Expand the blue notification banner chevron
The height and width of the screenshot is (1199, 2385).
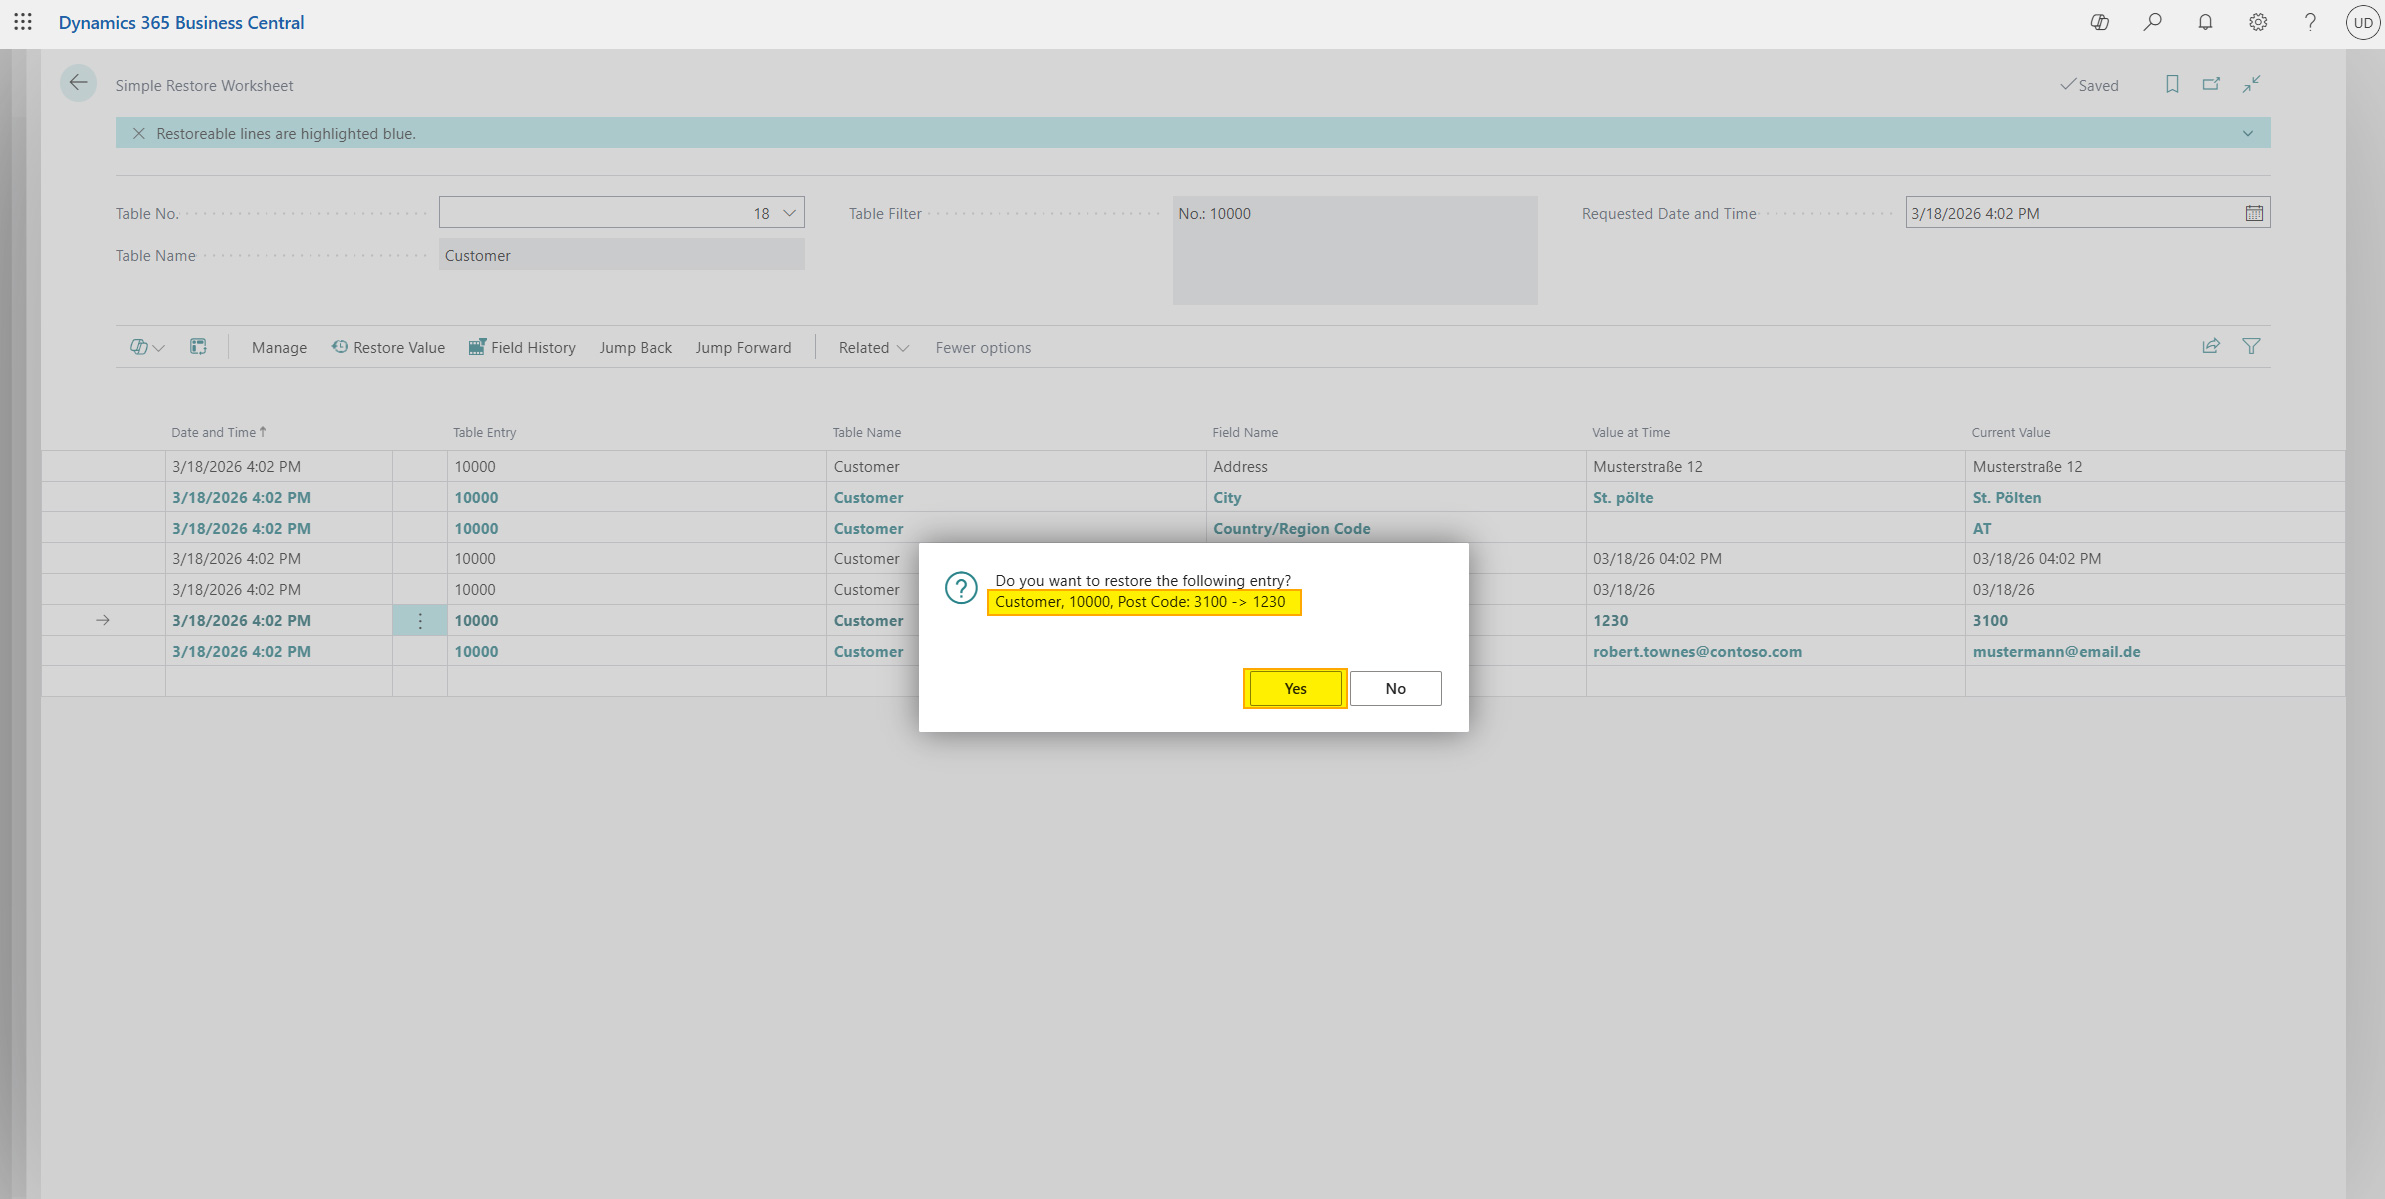coord(2246,132)
